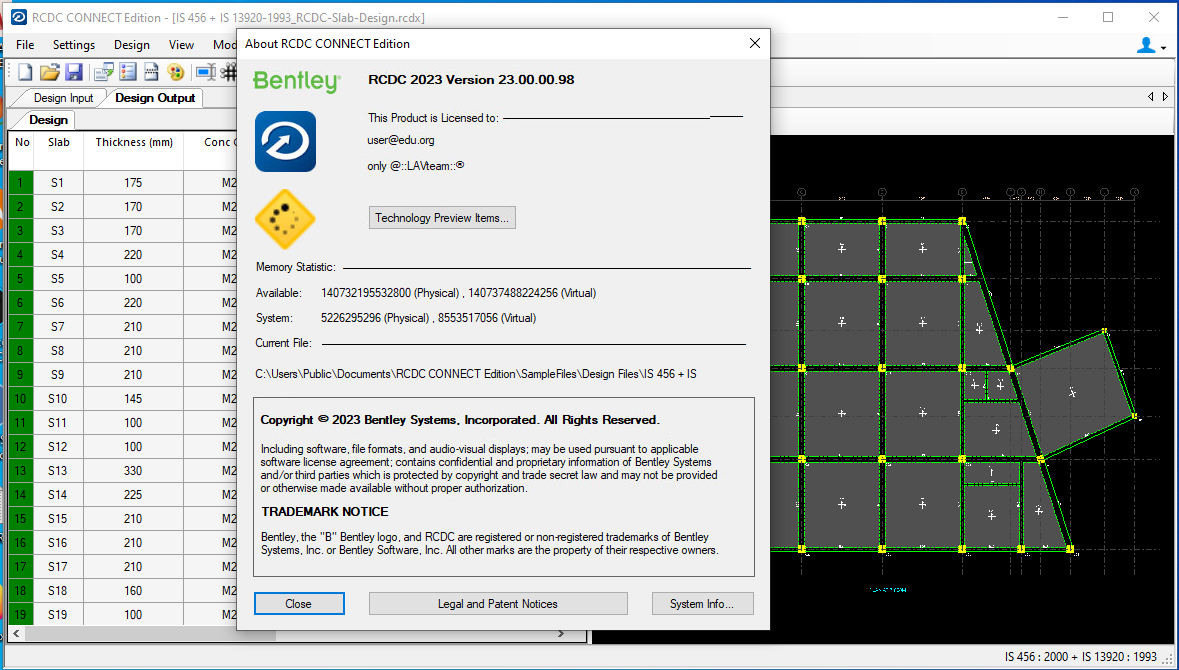Select slab cell "S4"
Screen dimensions: 1179x670
pos(58,255)
